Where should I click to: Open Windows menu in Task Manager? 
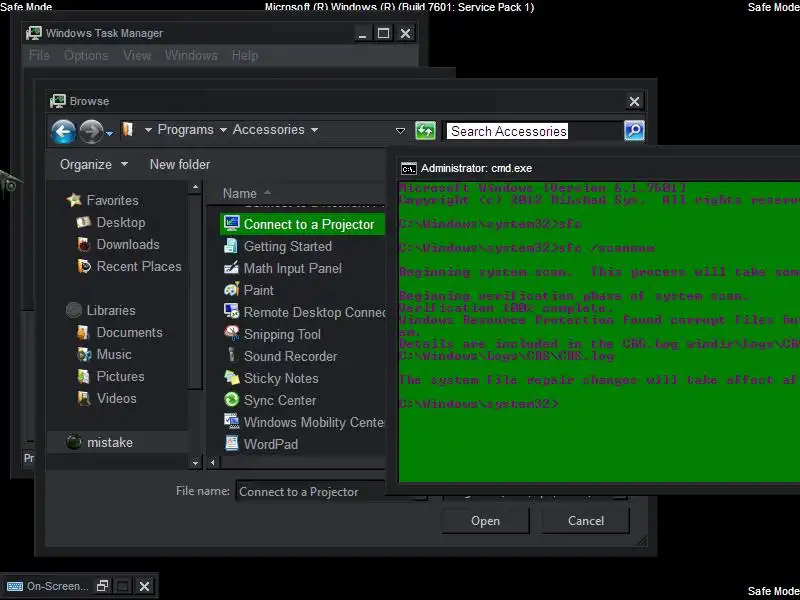[191, 55]
